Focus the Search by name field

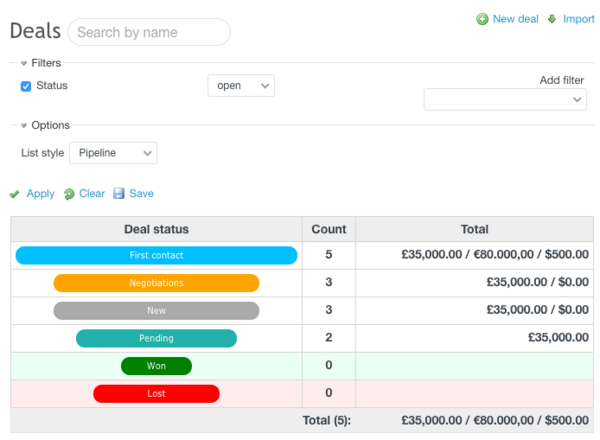click(149, 32)
